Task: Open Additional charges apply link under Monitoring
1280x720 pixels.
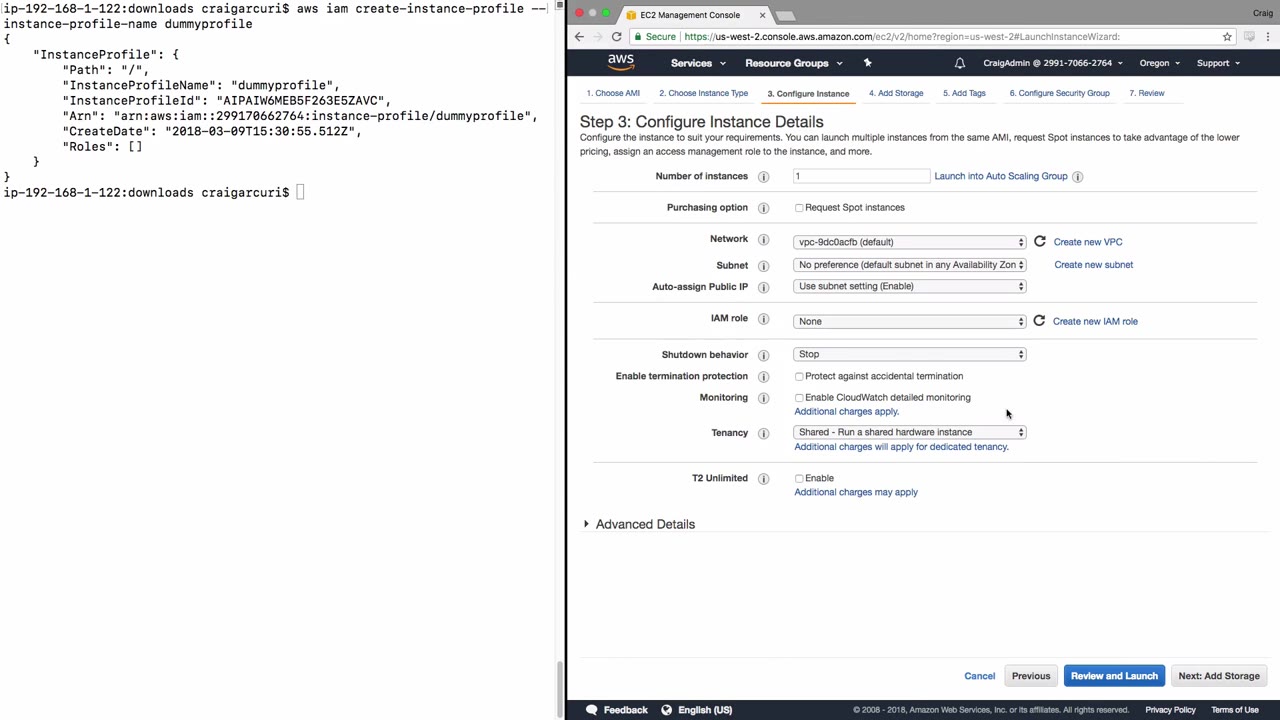Action: [846, 411]
